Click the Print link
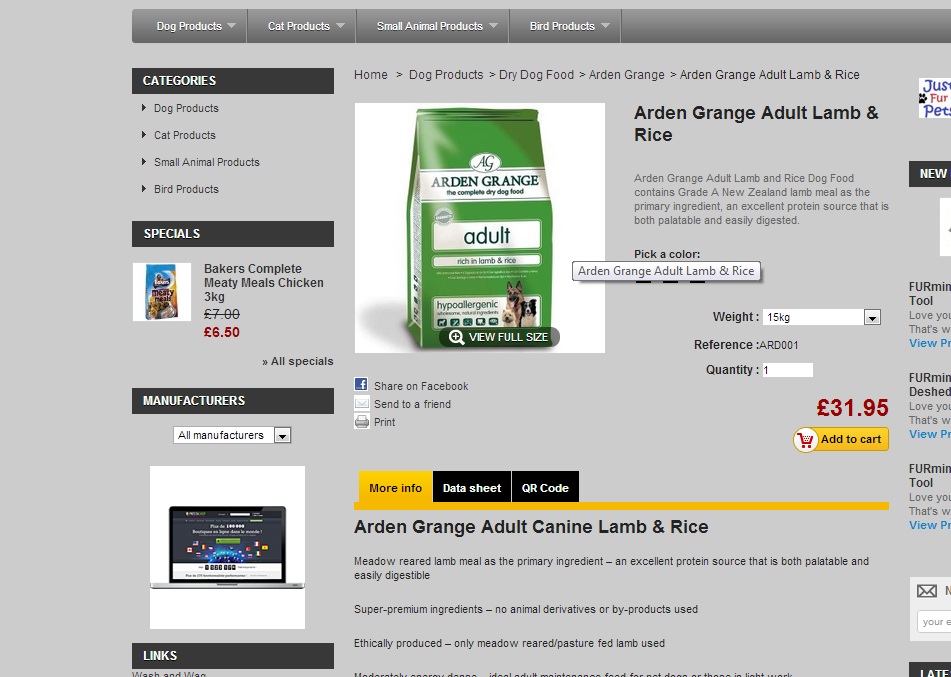The image size is (951, 677). [x=385, y=422]
